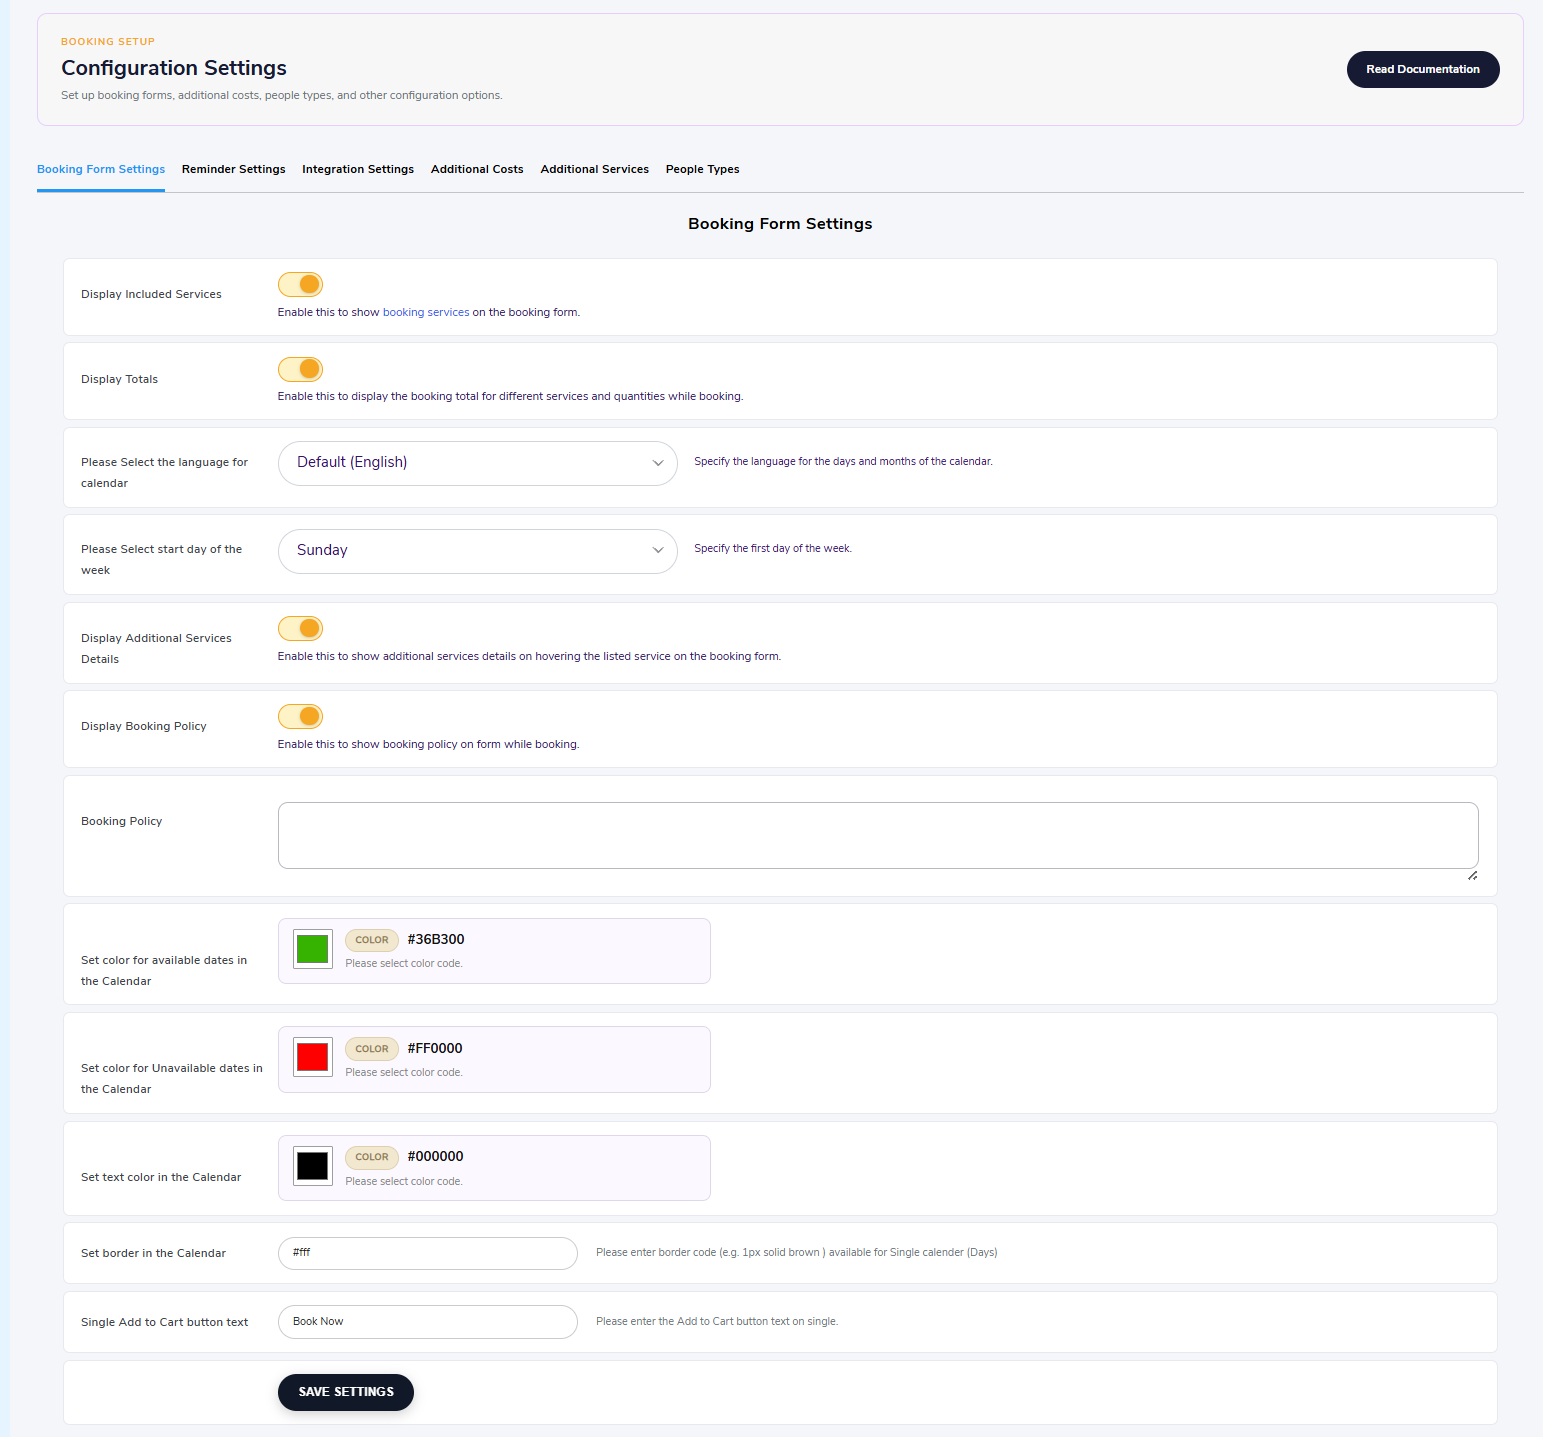Switch to the Reminder Settings tab
The image size is (1543, 1437).
[x=234, y=169]
